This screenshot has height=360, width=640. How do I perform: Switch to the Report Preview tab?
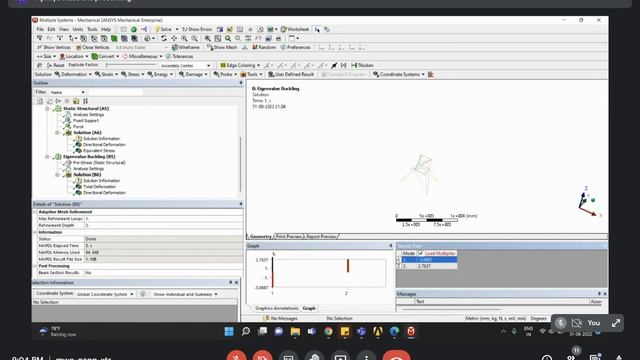321,236
